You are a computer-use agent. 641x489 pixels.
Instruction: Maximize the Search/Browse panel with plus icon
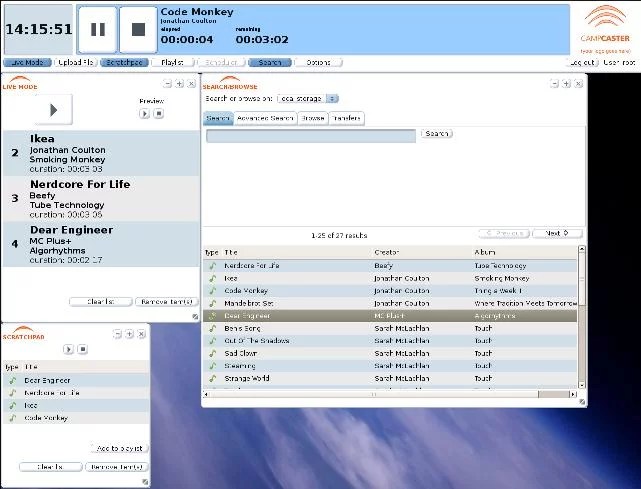pos(564,83)
